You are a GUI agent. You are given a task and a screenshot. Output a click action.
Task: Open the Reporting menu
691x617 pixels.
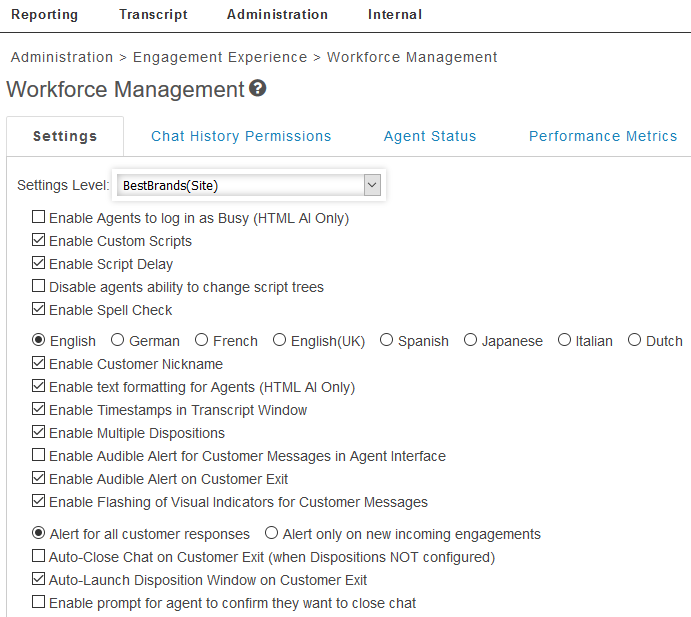[x=44, y=14]
